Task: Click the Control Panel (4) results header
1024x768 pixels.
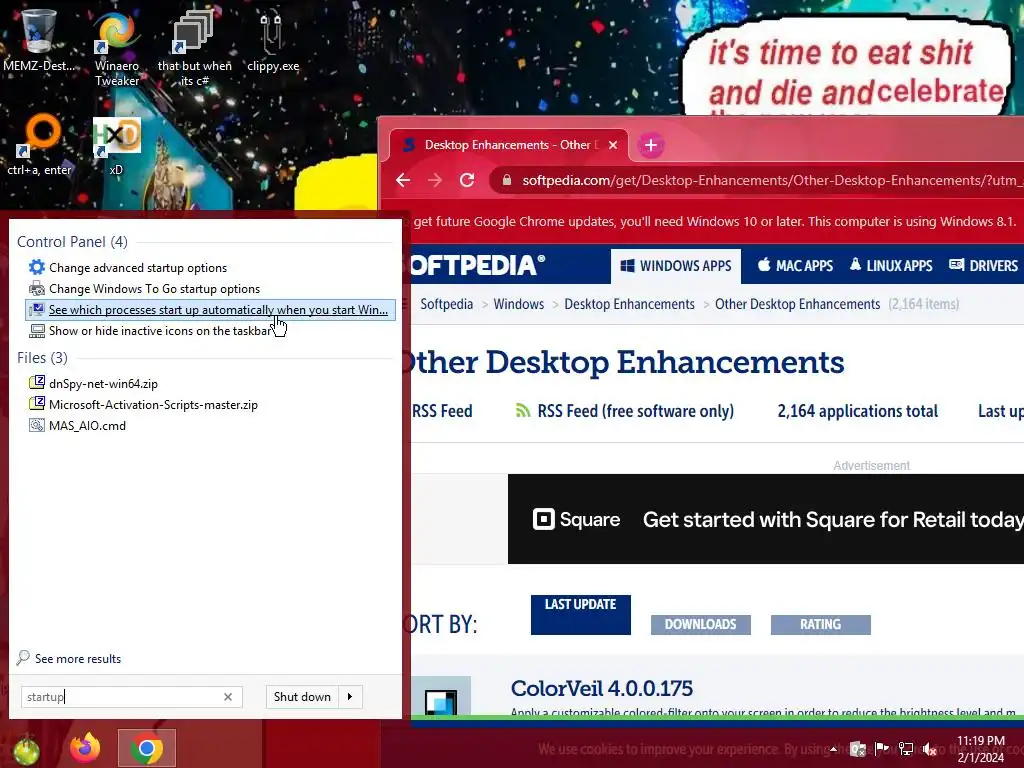Action: (x=72, y=242)
